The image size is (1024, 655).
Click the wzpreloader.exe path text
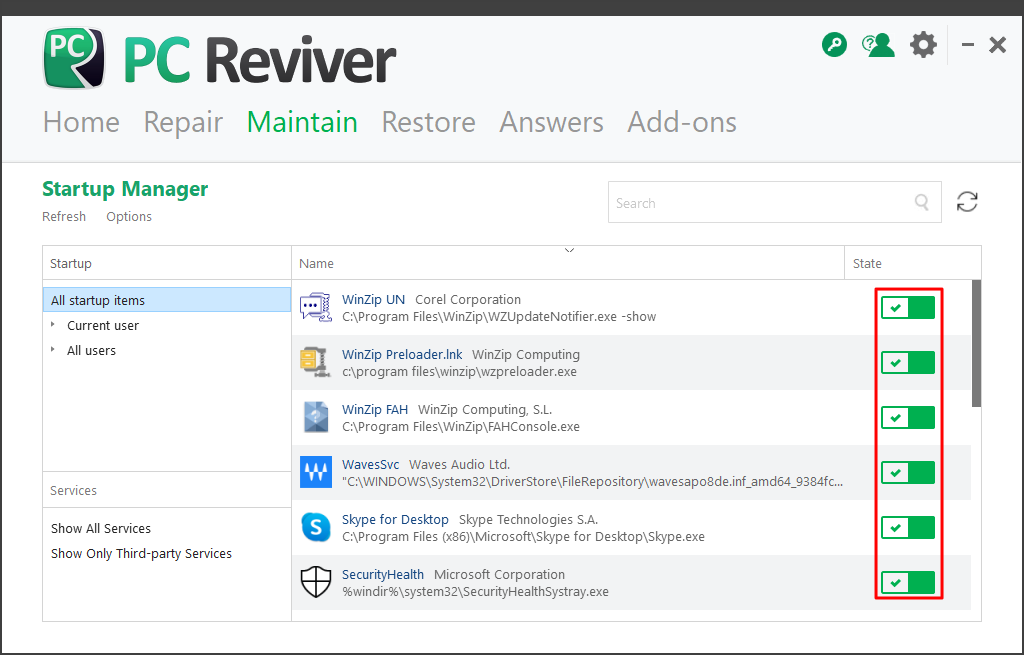click(x=460, y=371)
